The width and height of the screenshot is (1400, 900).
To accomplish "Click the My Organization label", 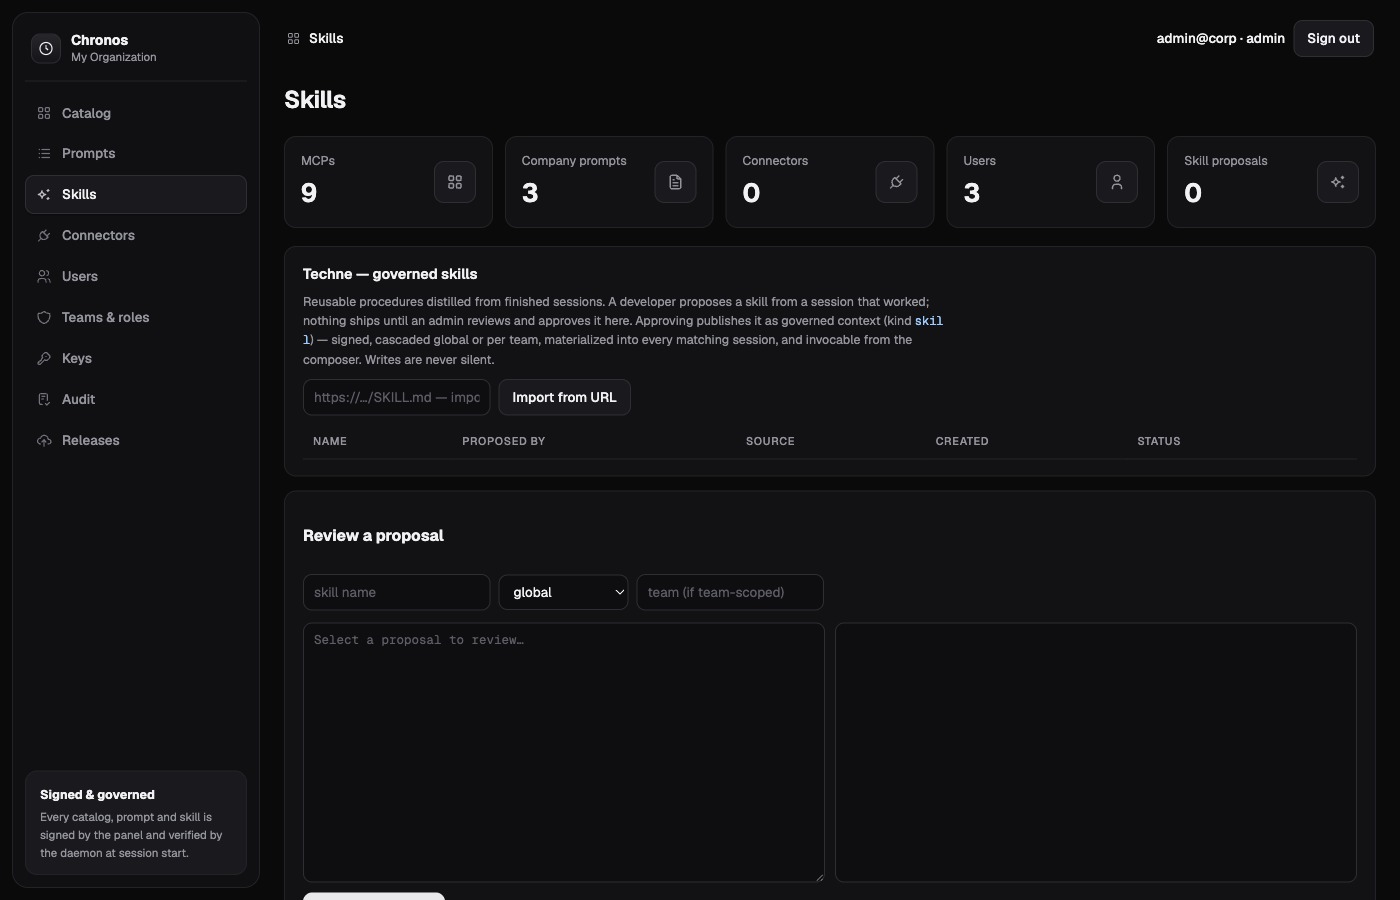I will click(x=114, y=57).
